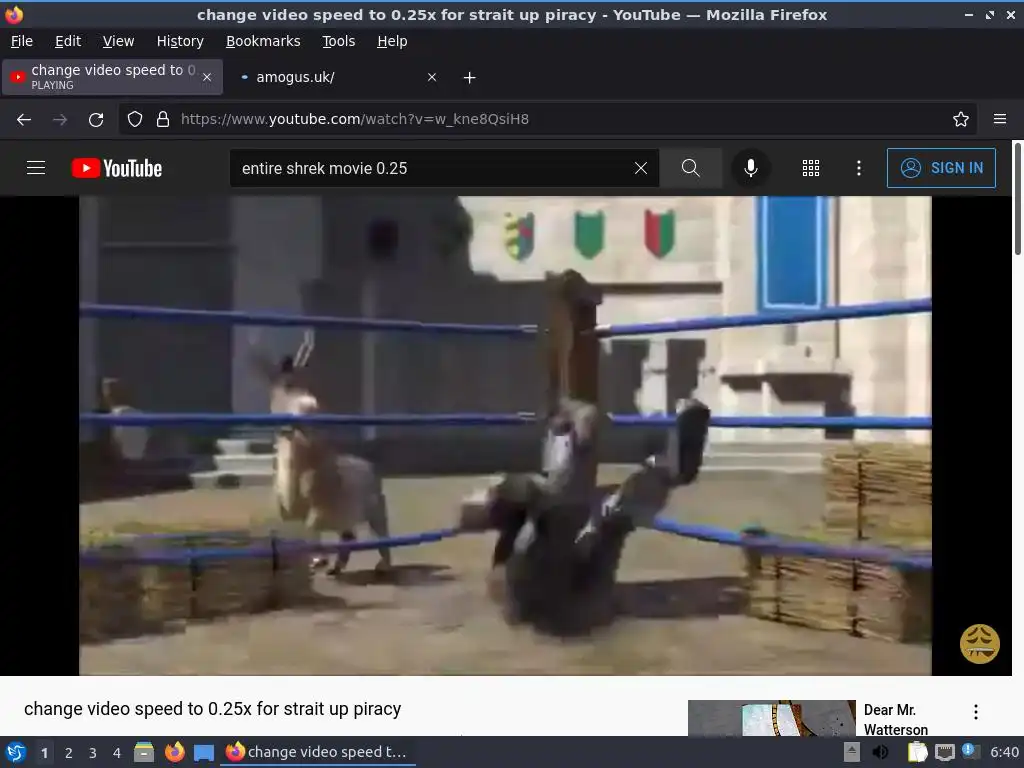Maximize the Firefox window
The image size is (1024, 768).
pyautogui.click(x=990, y=14)
